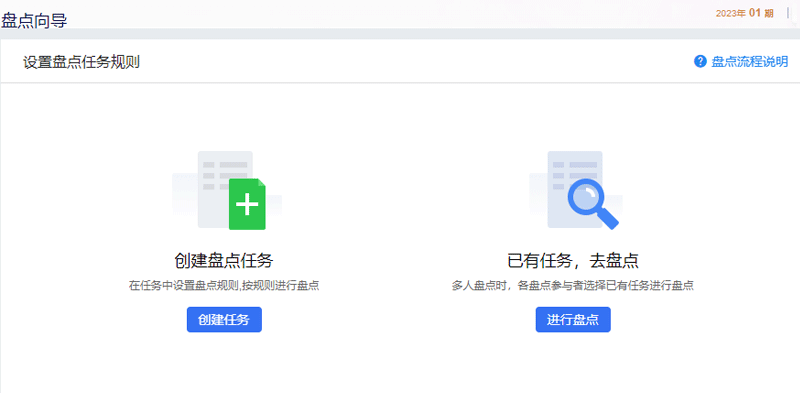Select the 创建盘点任务 heading

[224, 261]
